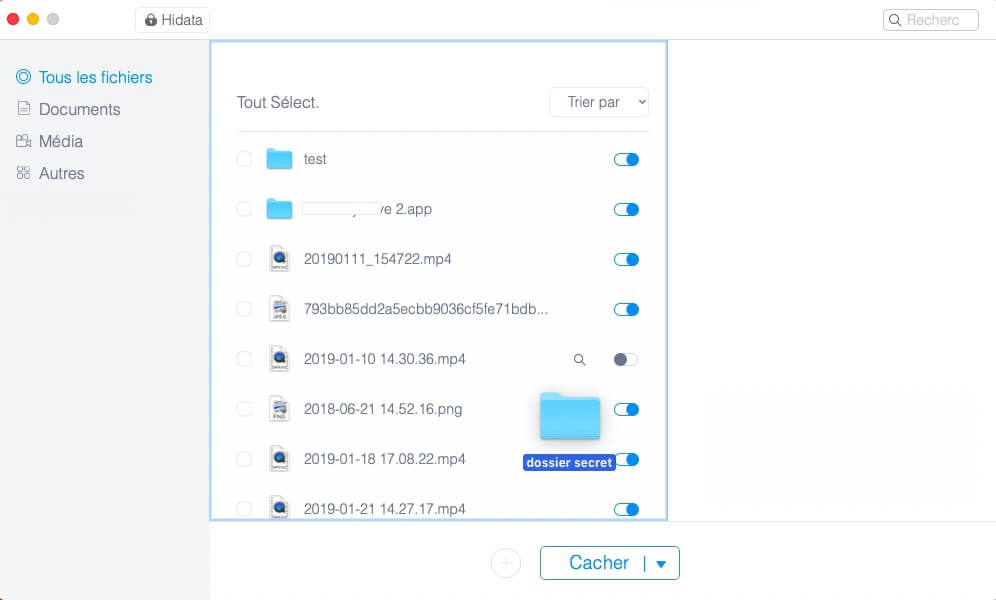Check the box beside 2019-01-18 17.08.22.mp4
This screenshot has height=600, width=996.
click(x=244, y=459)
